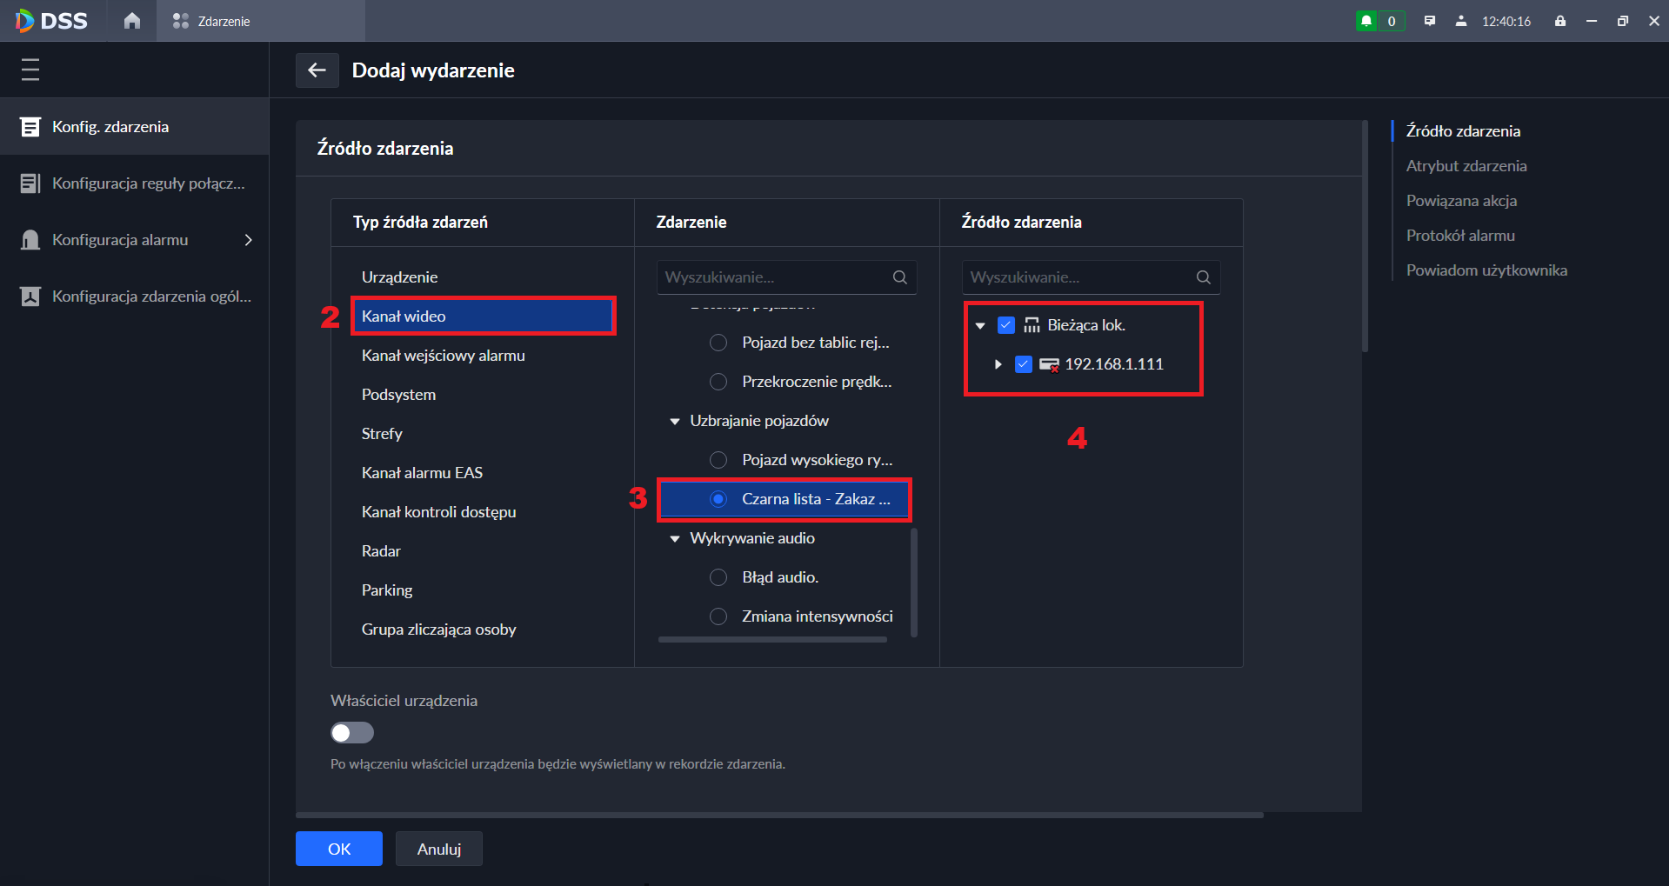This screenshot has height=886, width=1669.
Task: Uncheck the Bieżąca lok. checkbox
Action: pyautogui.click(x=1006, y=325)
